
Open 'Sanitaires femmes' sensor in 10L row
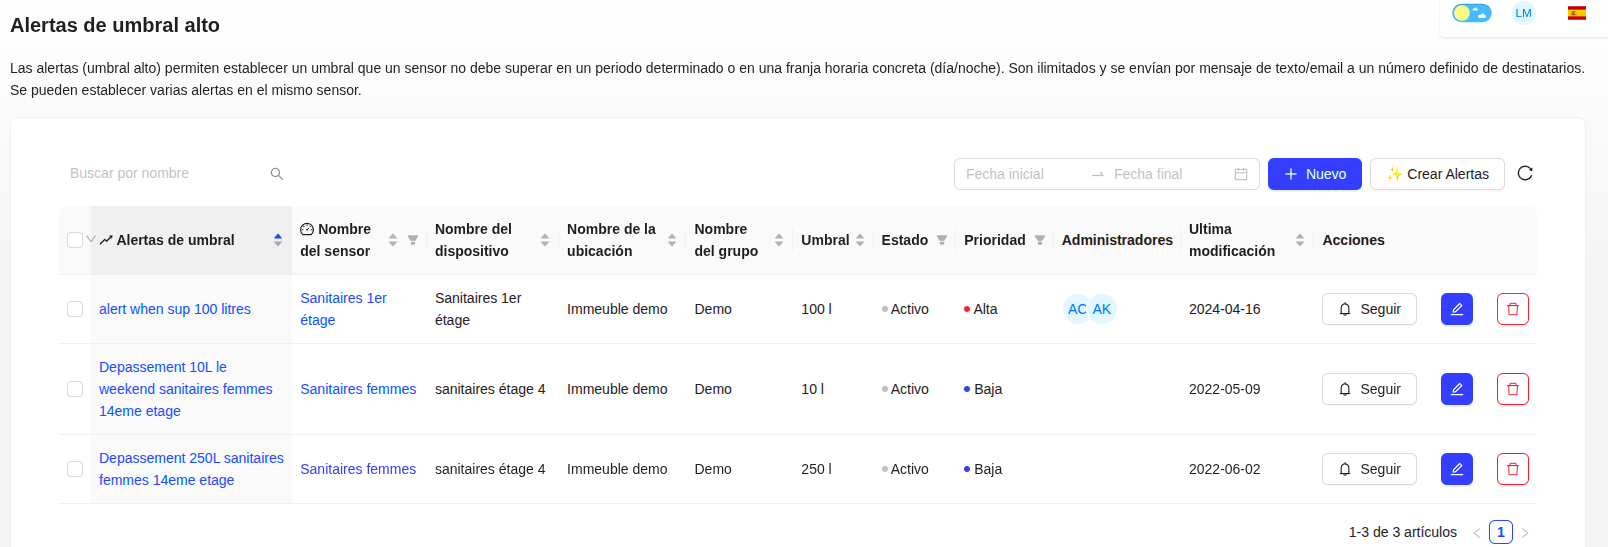click(x=358, y=389)
